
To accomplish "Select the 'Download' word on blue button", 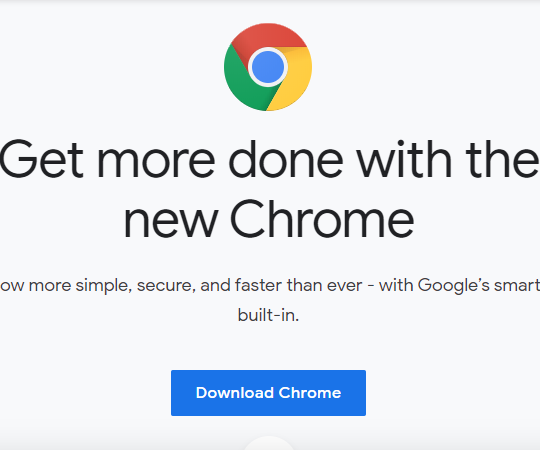I will click(x=235, y=393).
